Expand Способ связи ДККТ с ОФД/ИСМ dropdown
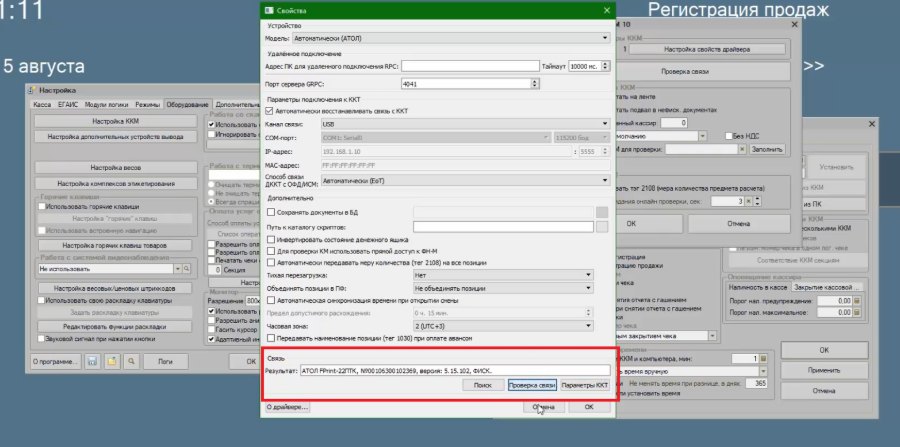The height and width of the screenshot is (447, 900). click(465, 180)
